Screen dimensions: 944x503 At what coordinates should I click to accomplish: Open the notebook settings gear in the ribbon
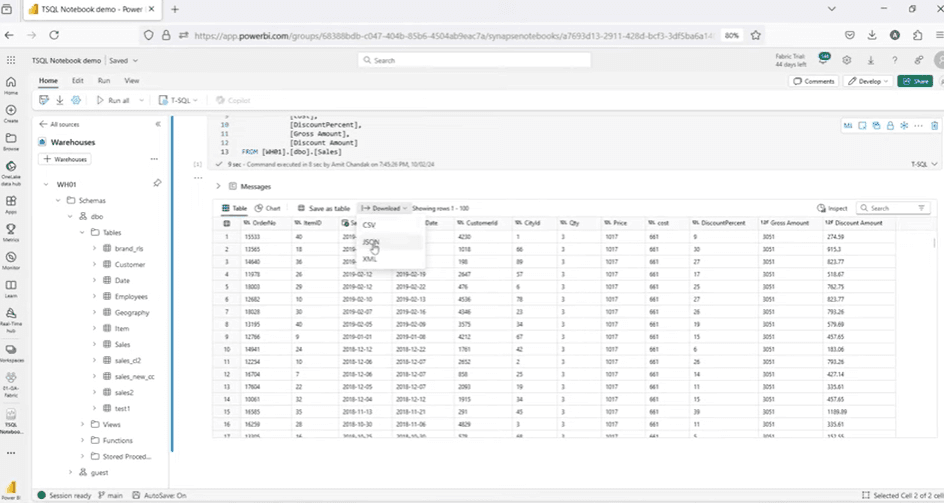[76, 100]
